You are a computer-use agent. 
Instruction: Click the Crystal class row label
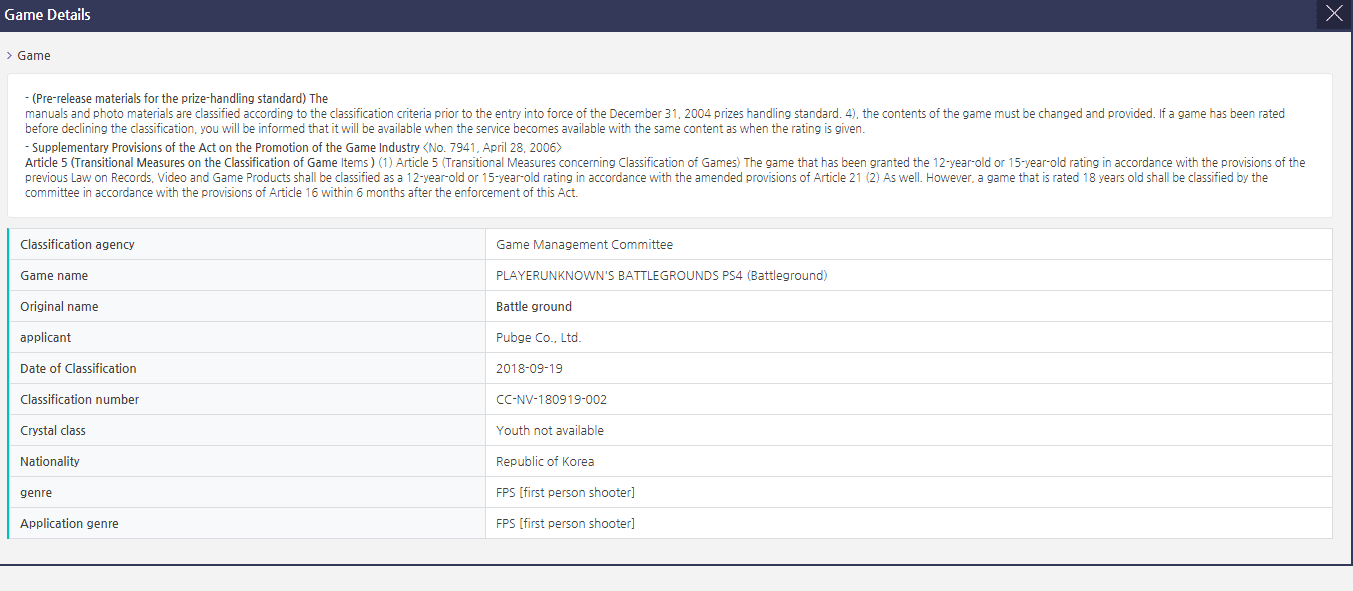coord(53,431)
